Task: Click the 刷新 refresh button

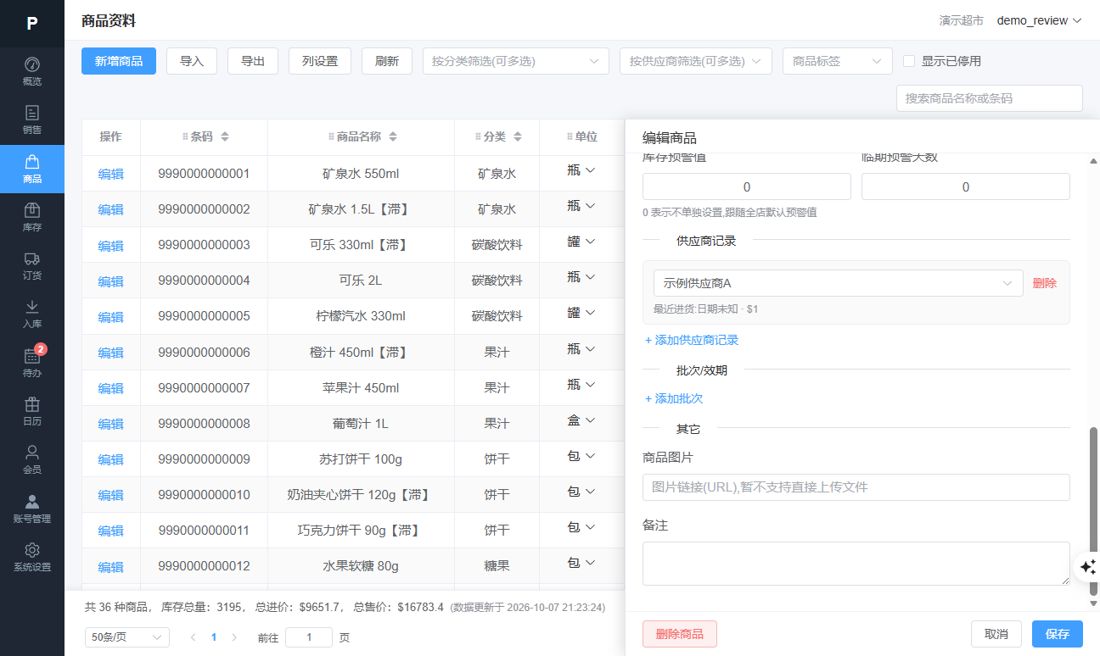Action: [387, 61]
